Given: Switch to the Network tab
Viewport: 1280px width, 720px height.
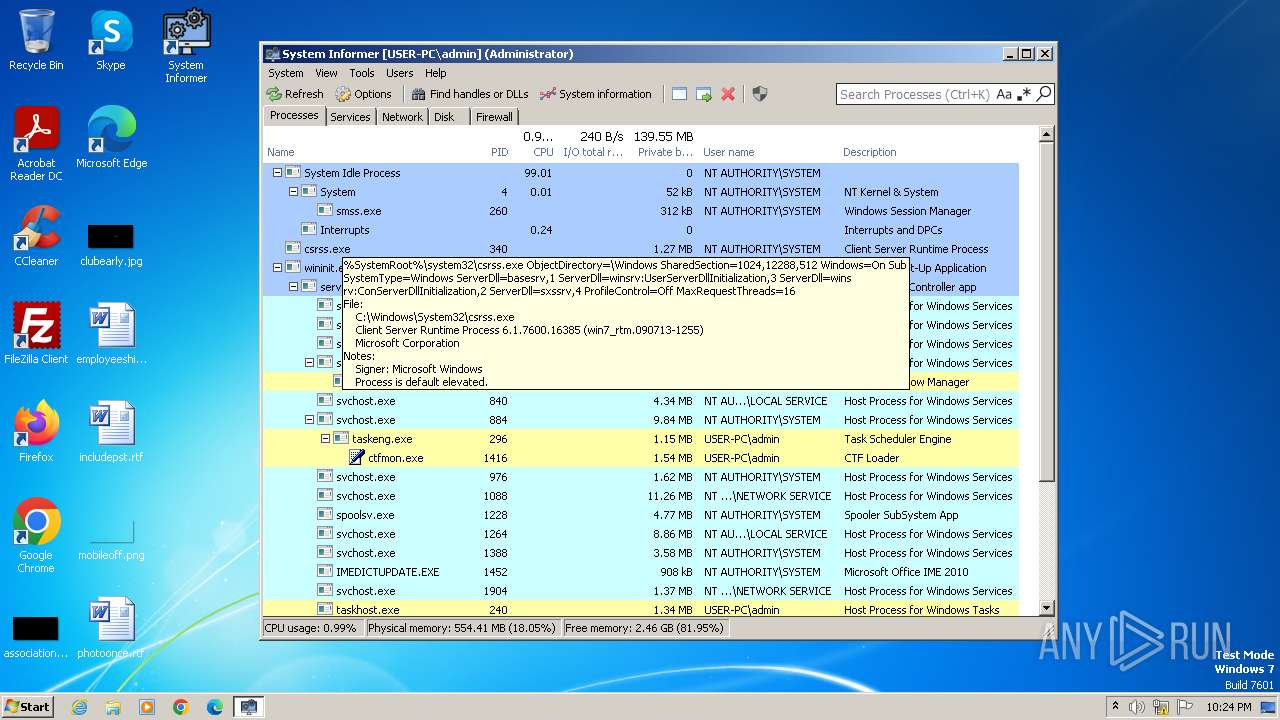Looking at the screenshot, I should (402, 117).
